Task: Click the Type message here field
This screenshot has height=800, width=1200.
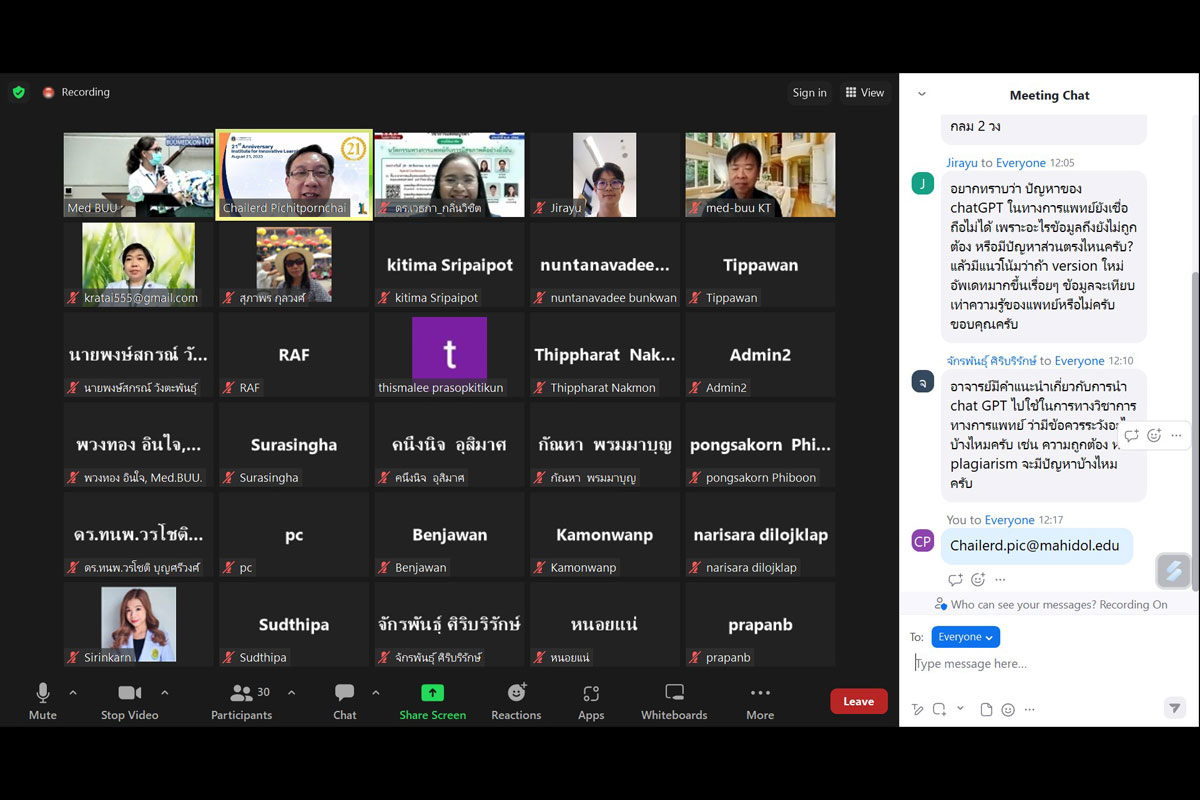Action: (x=1040, y=664)
